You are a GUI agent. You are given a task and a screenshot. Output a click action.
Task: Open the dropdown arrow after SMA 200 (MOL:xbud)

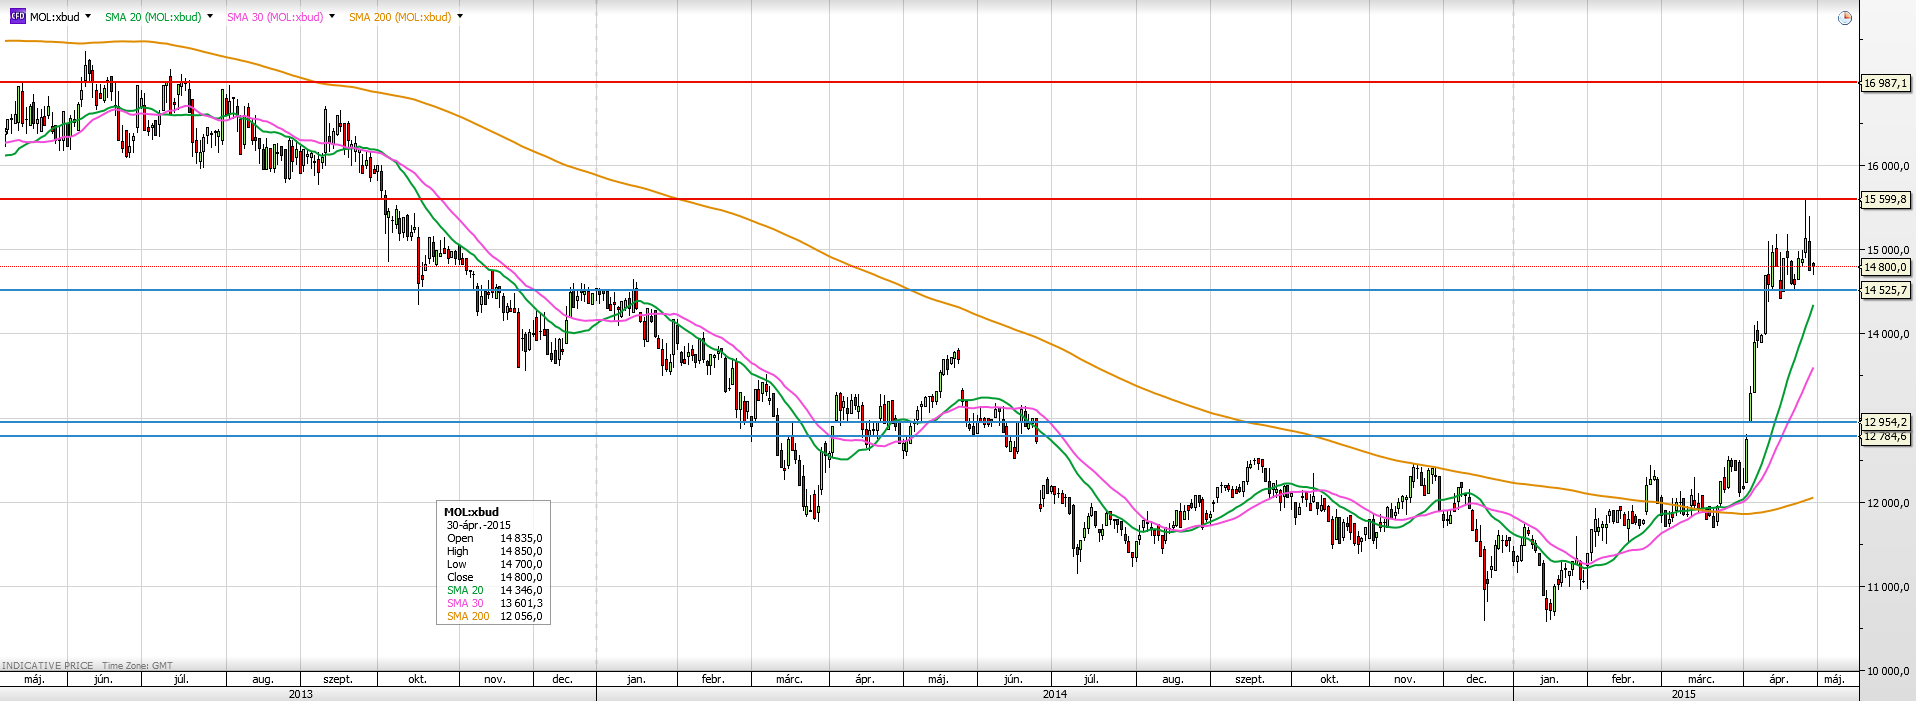tap(460, 16)
